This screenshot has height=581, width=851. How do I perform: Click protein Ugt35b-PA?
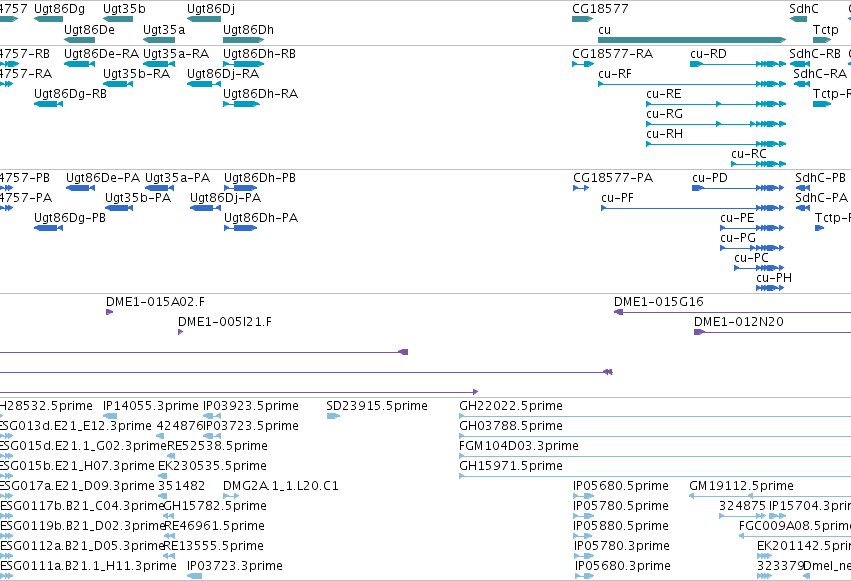[x=119, y=208]
